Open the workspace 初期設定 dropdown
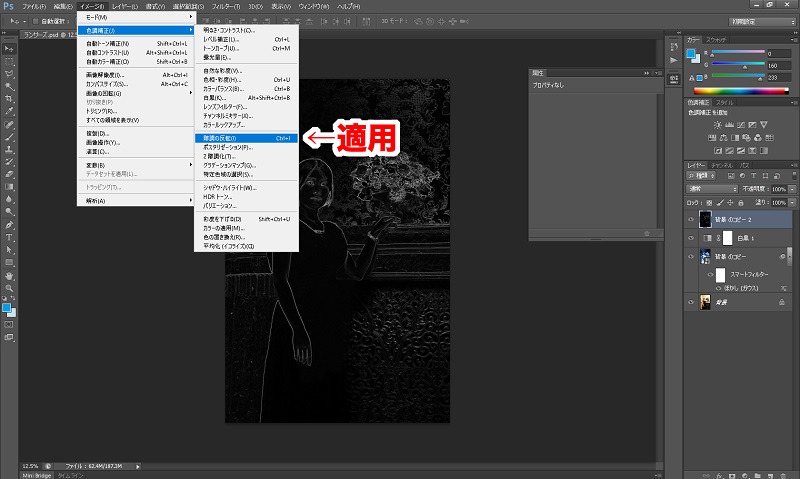This screenshot has height=479, width=800. tap(762, 21)
